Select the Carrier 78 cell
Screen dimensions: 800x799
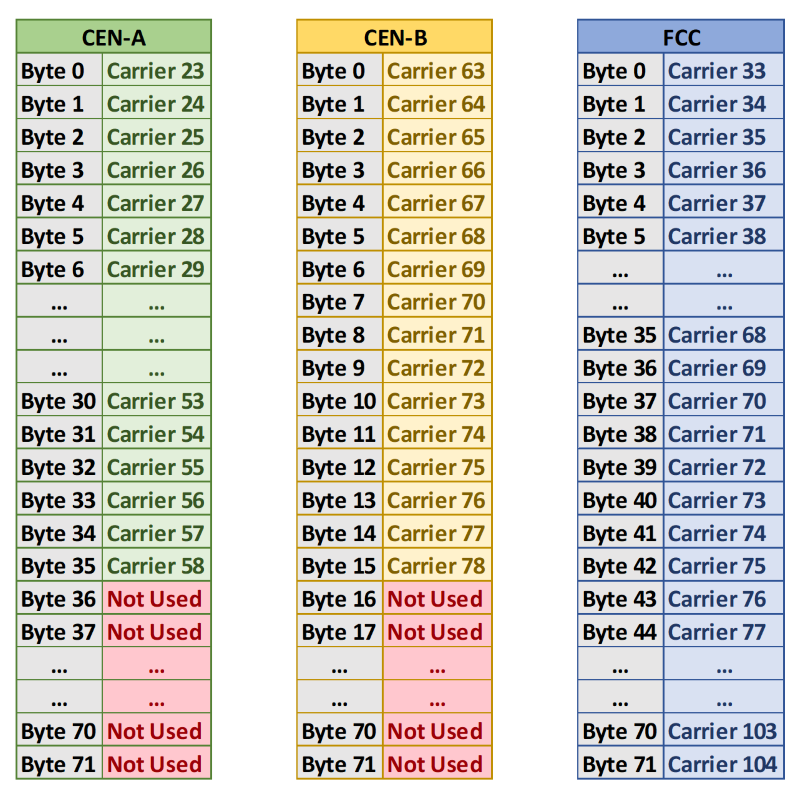coord(436,566)
